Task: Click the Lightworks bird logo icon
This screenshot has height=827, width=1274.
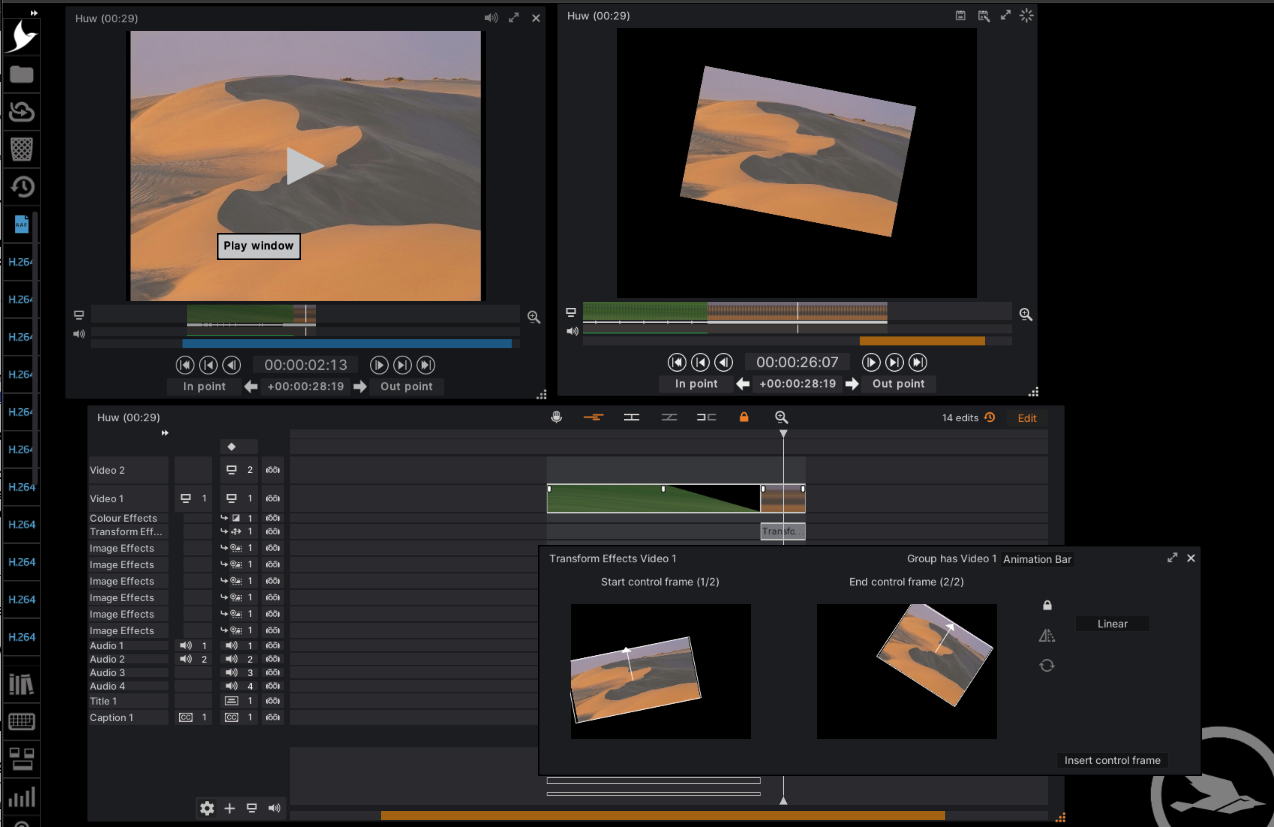Action: [x=22, y=36]
